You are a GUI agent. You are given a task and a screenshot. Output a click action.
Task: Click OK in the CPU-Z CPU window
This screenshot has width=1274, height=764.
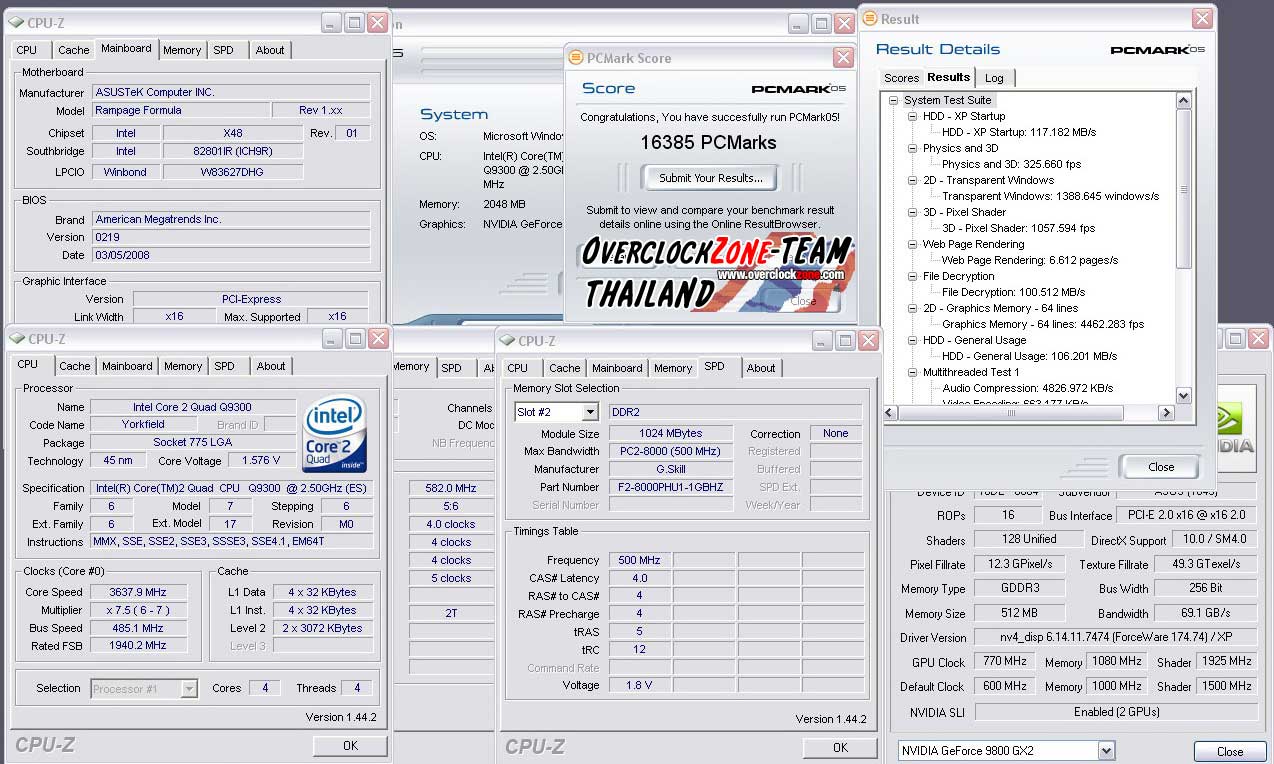pos(350,746)
